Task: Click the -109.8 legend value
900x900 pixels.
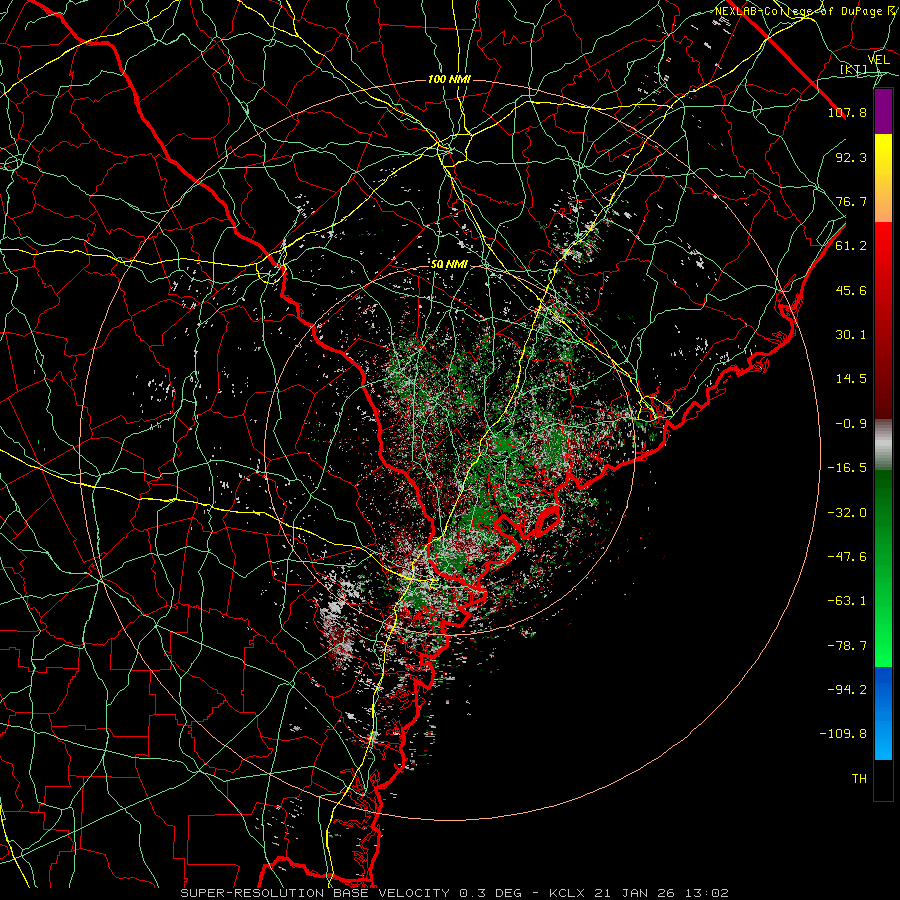Action: (x=843, y=734)
